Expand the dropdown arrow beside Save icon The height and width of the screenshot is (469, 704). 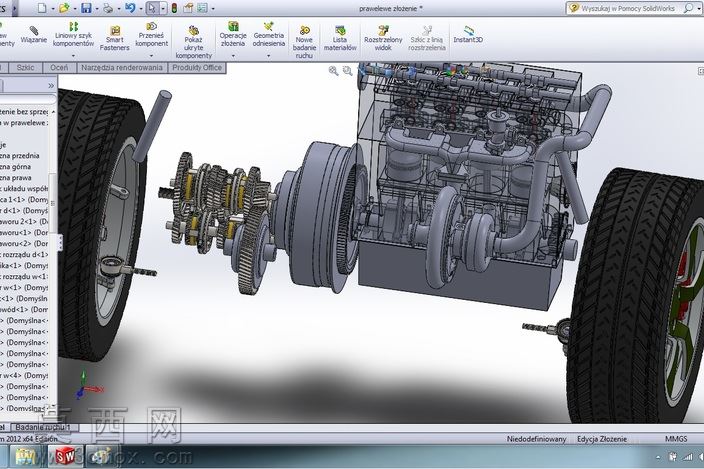(97, 9)
